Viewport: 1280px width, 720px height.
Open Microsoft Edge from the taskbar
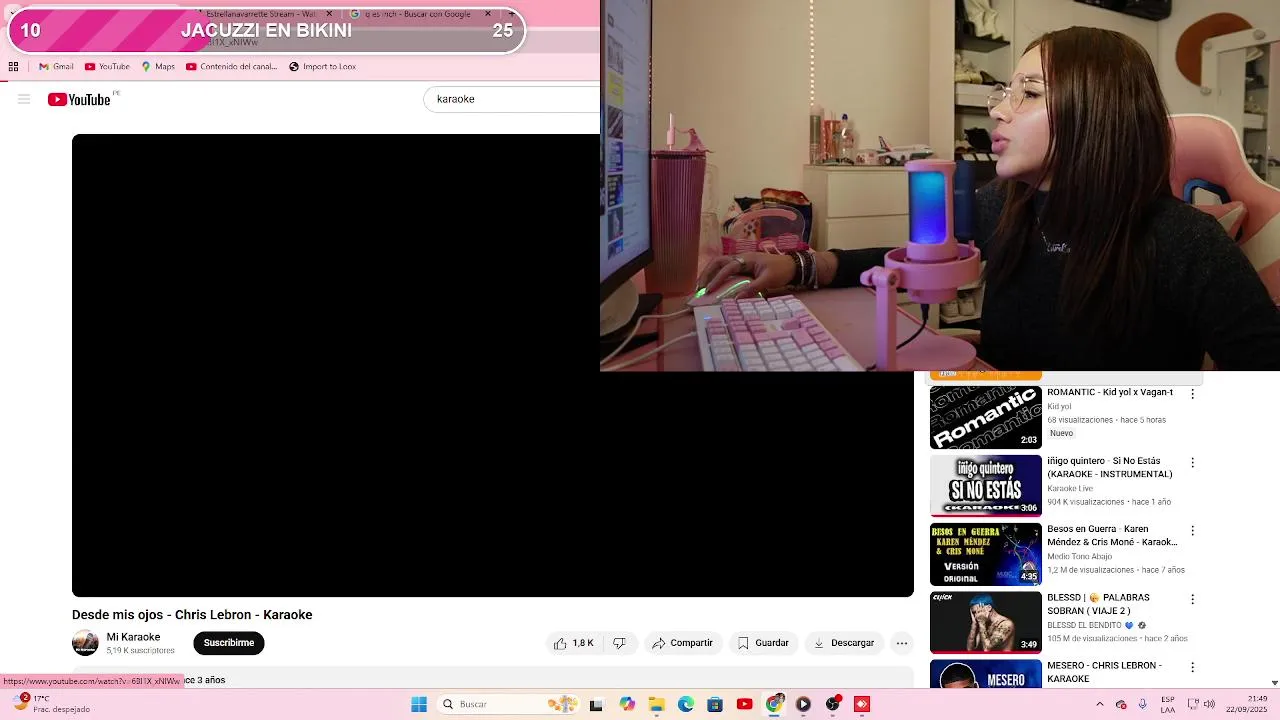pos(686,704)
